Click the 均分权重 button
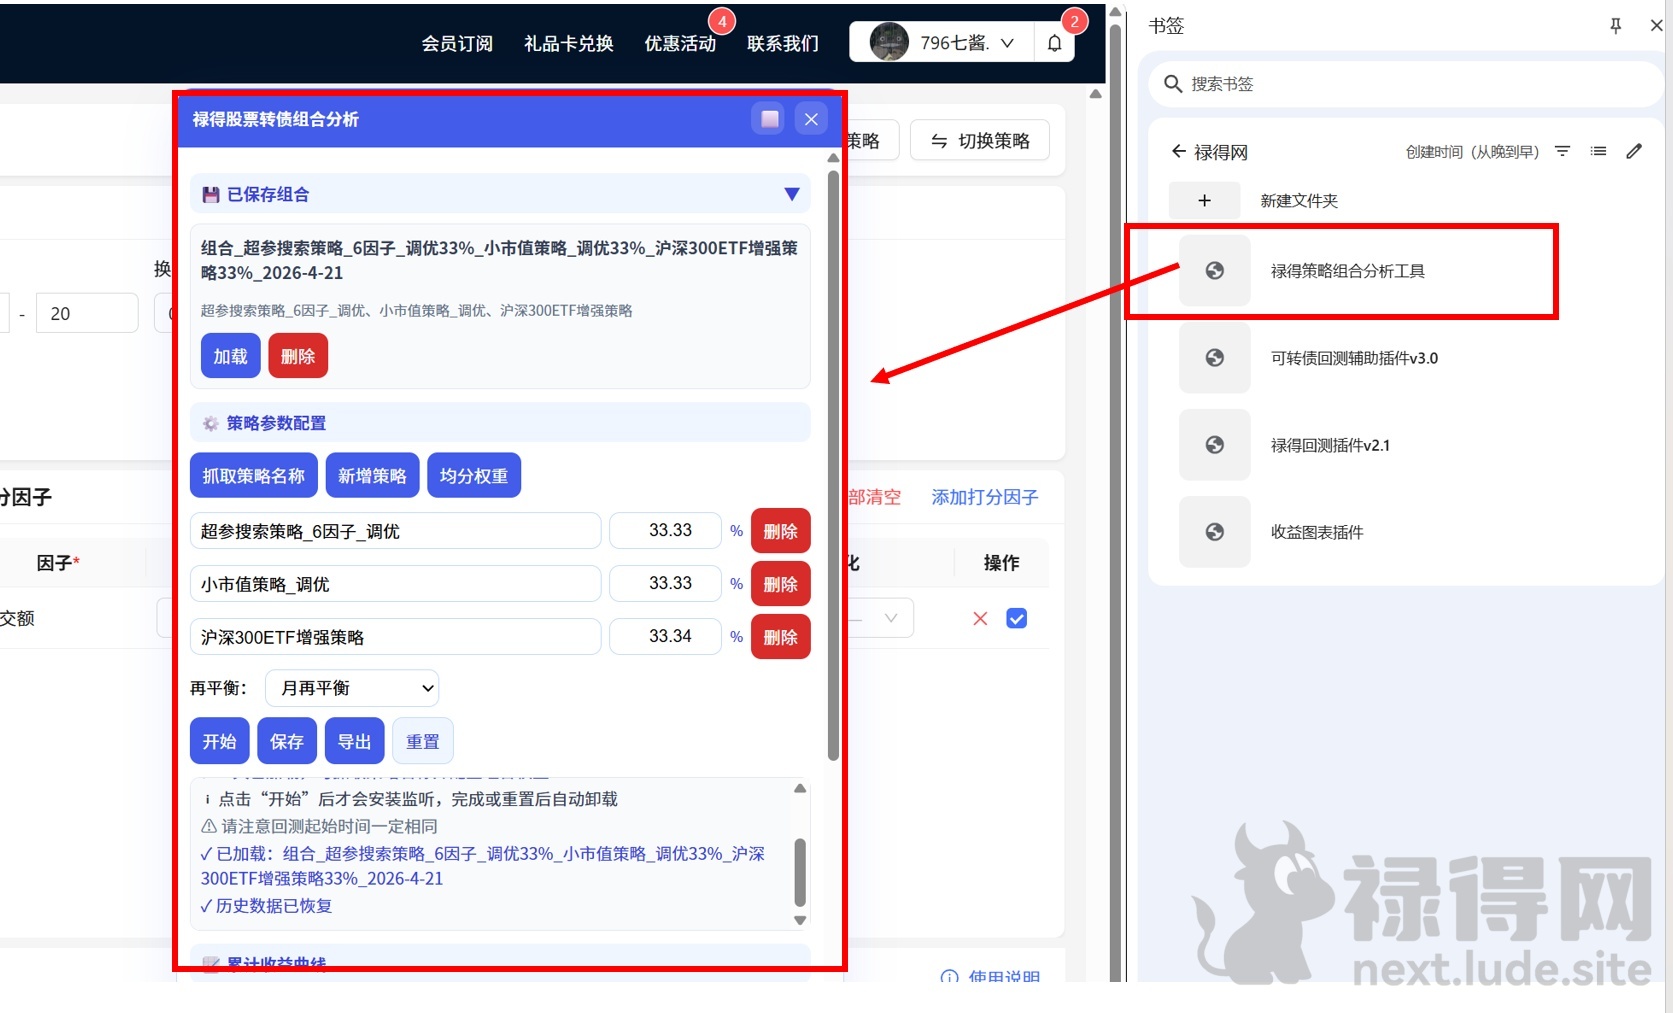The width and height of the screenshot is (1673, 1013). pos(474,475)
